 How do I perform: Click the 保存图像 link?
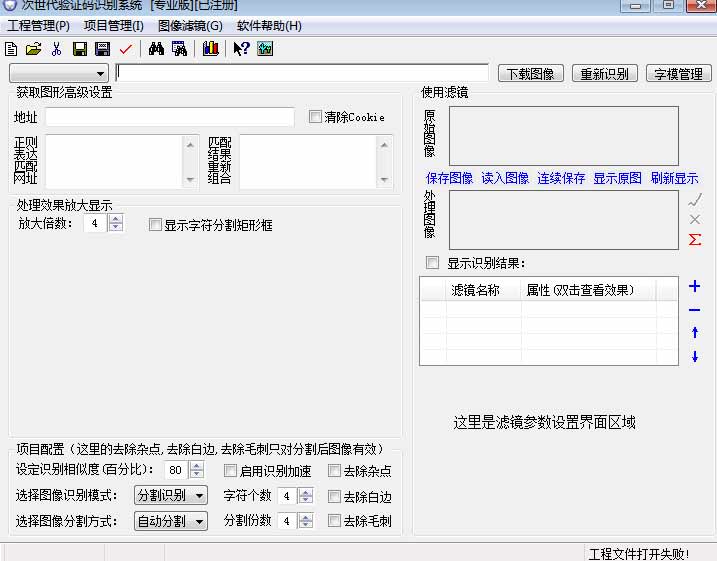click(449, 178)
